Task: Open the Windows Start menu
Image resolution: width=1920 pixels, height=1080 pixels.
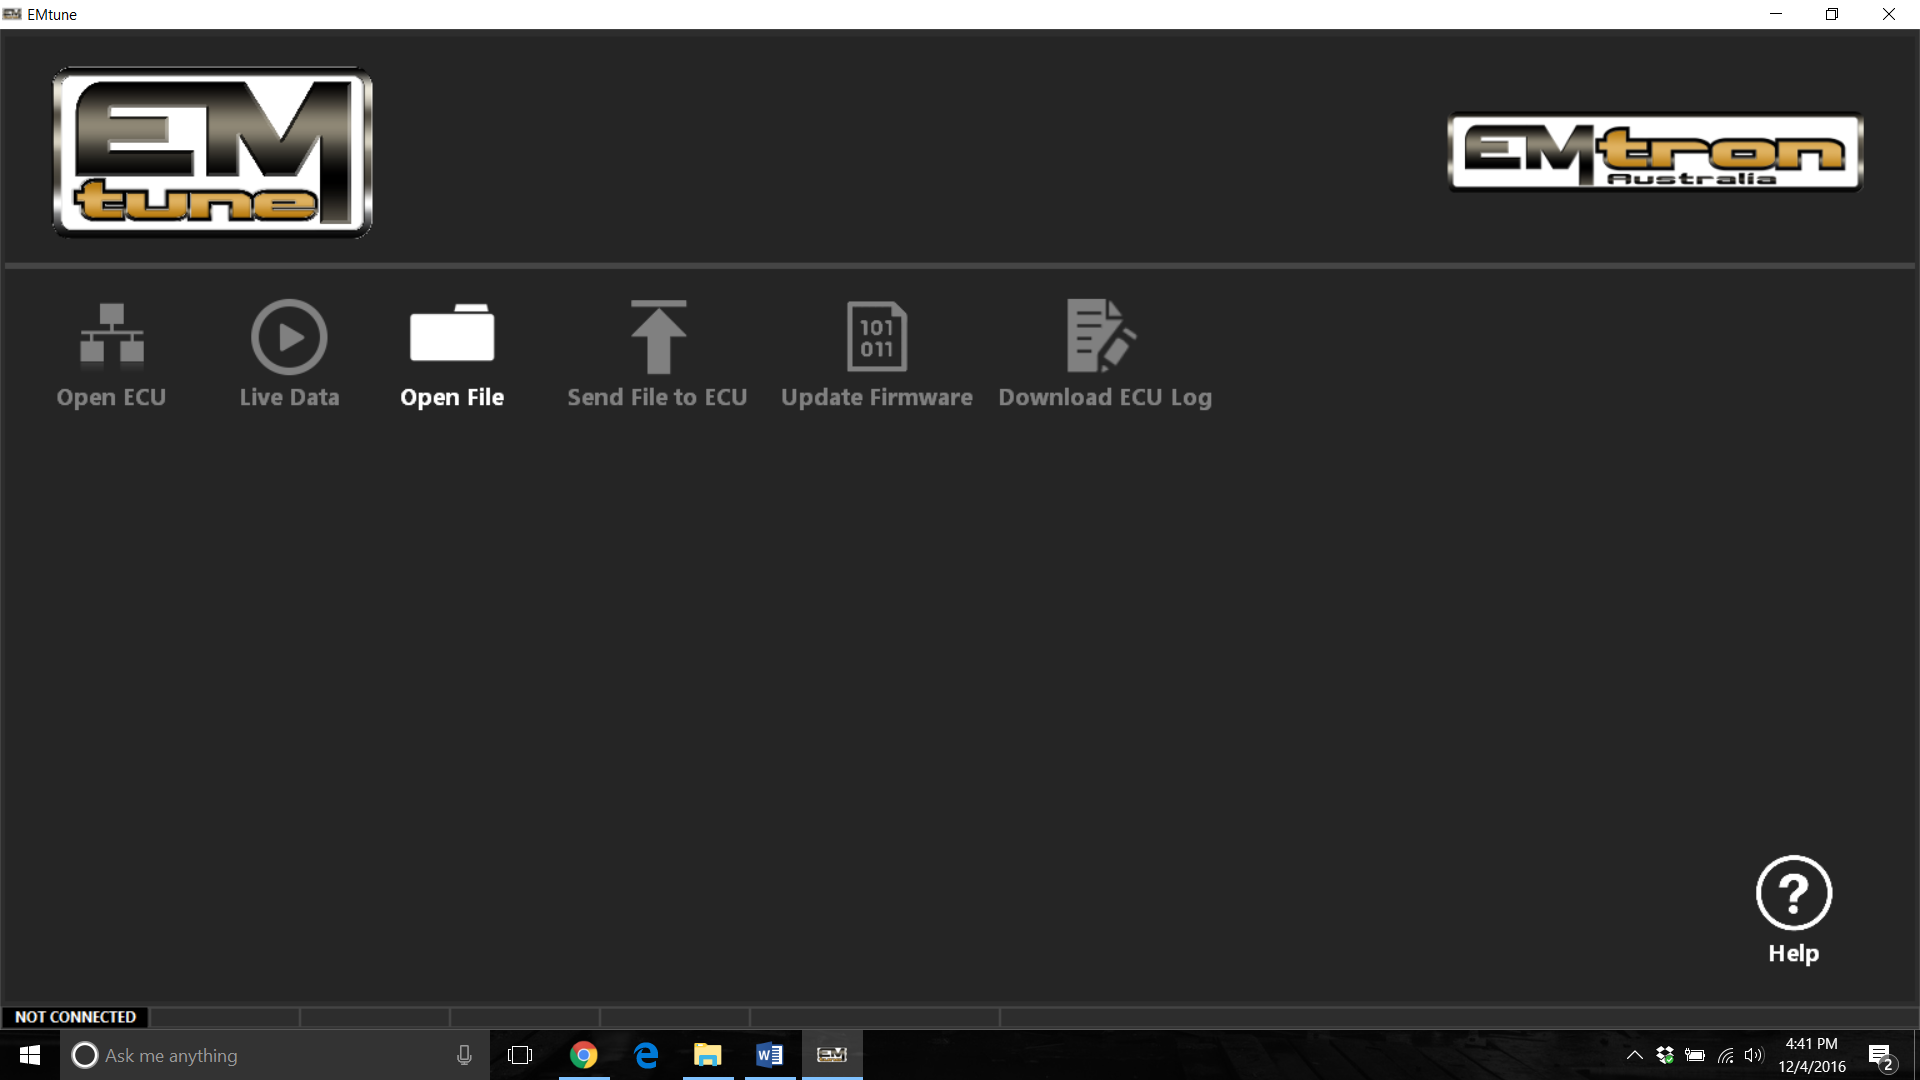Action: tap(30, 1055)
